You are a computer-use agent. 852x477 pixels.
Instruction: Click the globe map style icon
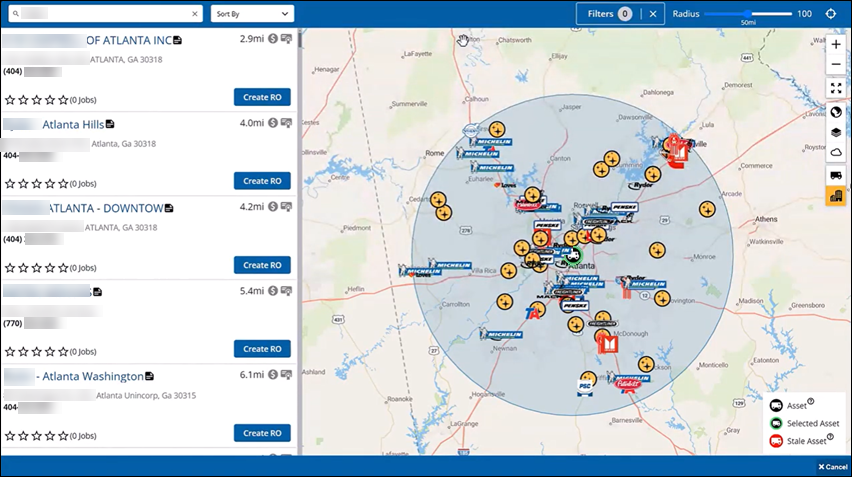[x=836, y=110]
